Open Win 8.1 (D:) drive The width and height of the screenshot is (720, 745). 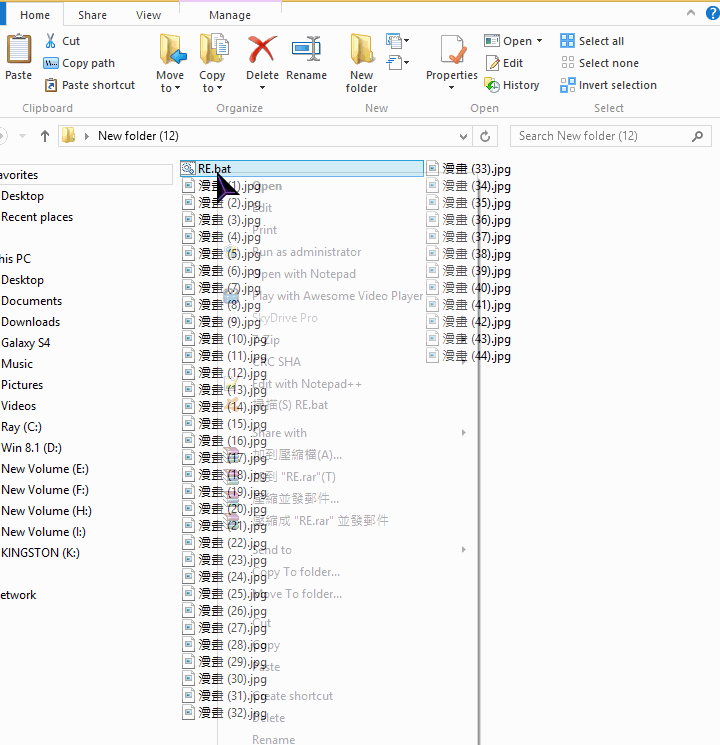pos(31,448)
